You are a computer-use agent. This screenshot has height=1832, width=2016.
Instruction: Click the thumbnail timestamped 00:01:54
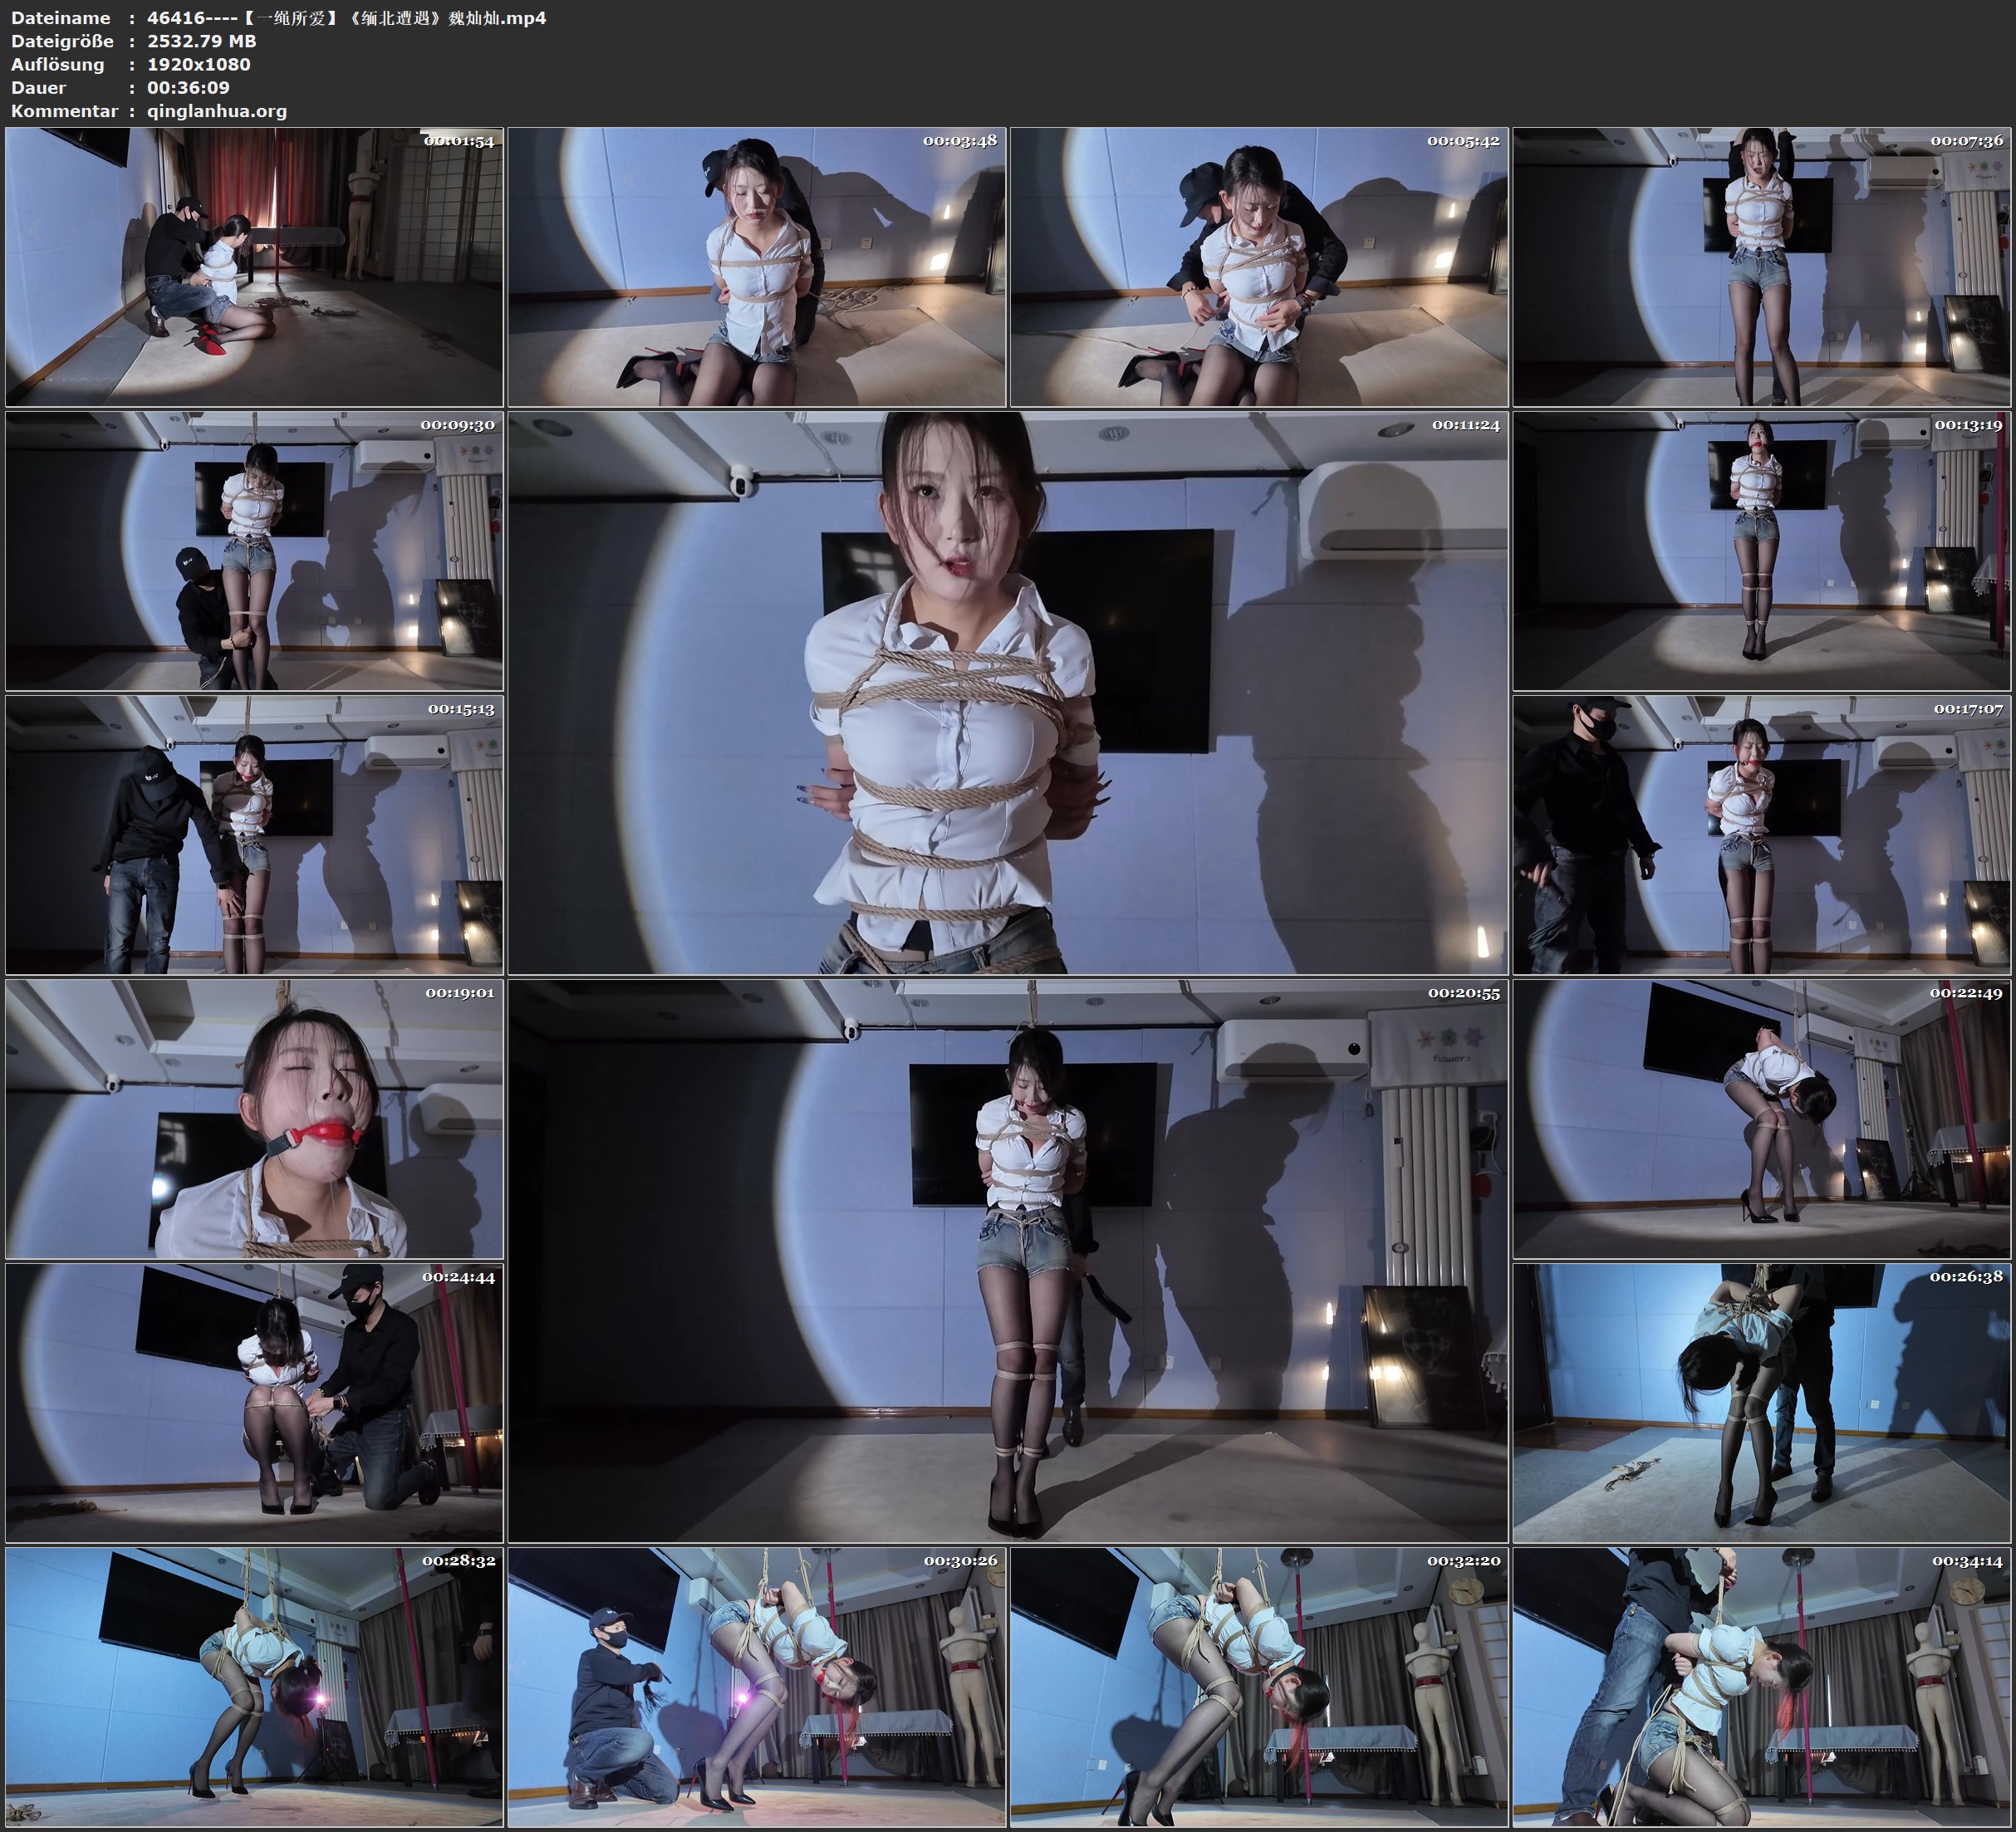point(254,266)
